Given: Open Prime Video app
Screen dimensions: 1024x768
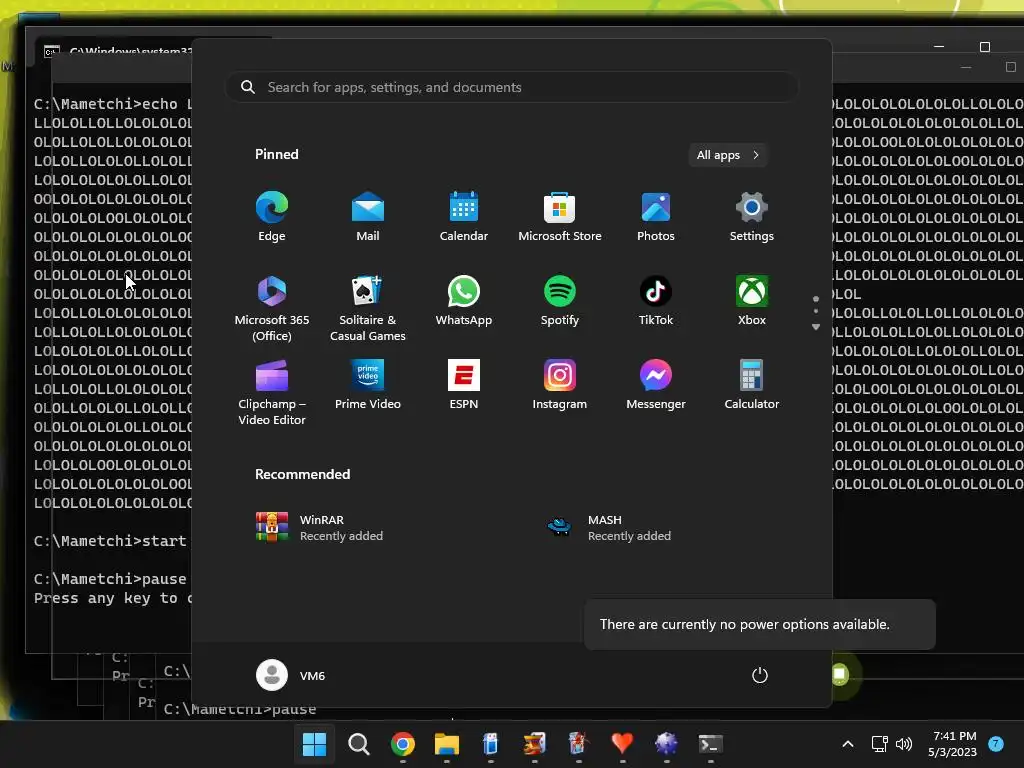Looking at the screenshot, I should coord(368,385).
